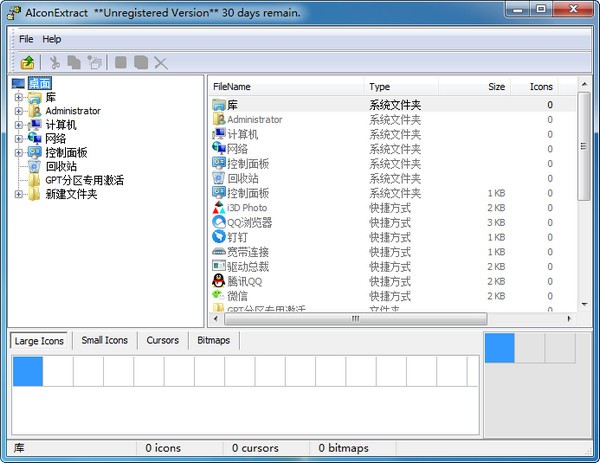600x463 pixels.
Task: Expand the 计算机 tree node
Action: tap(18, 125)
